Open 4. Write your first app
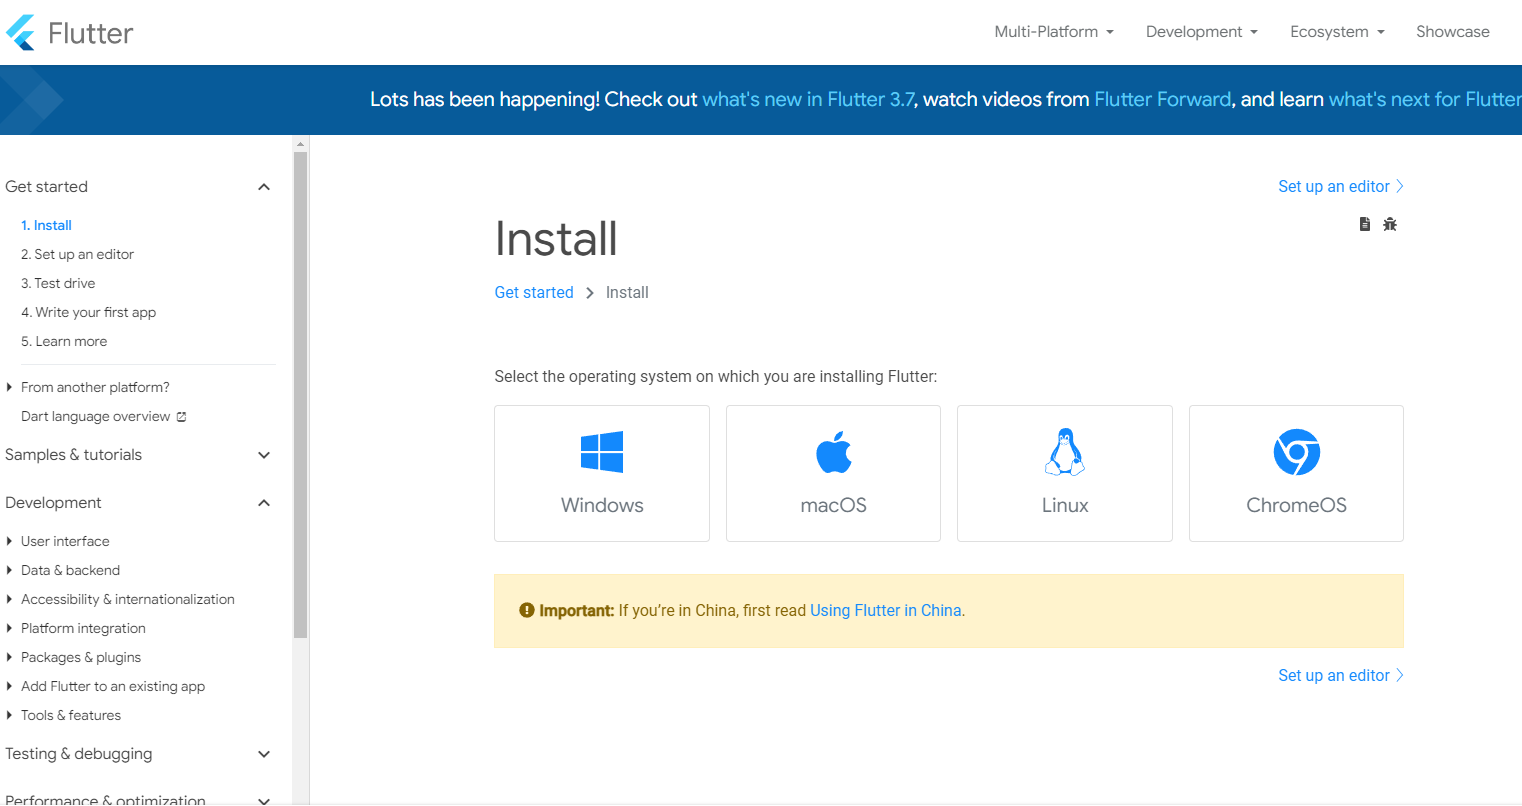The image size is (1522, 806). [88, 312]
